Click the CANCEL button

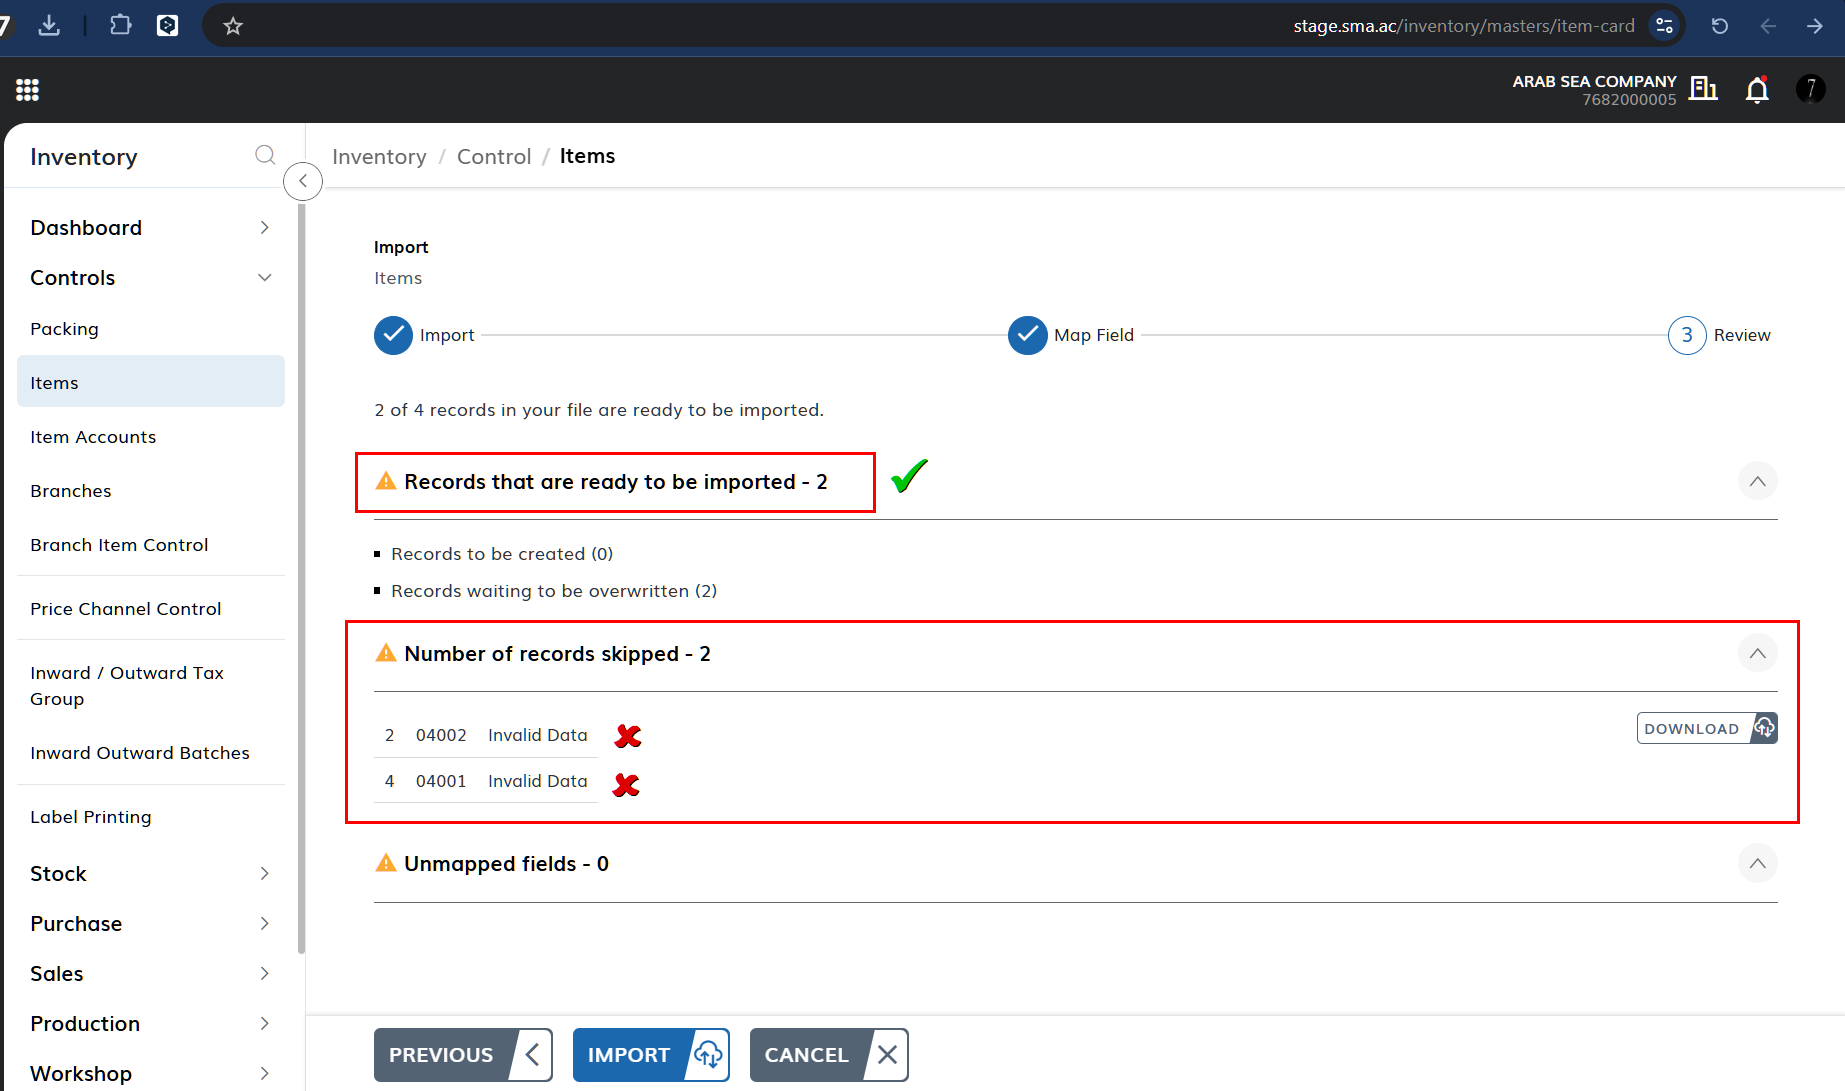[x=829, y=1055]
